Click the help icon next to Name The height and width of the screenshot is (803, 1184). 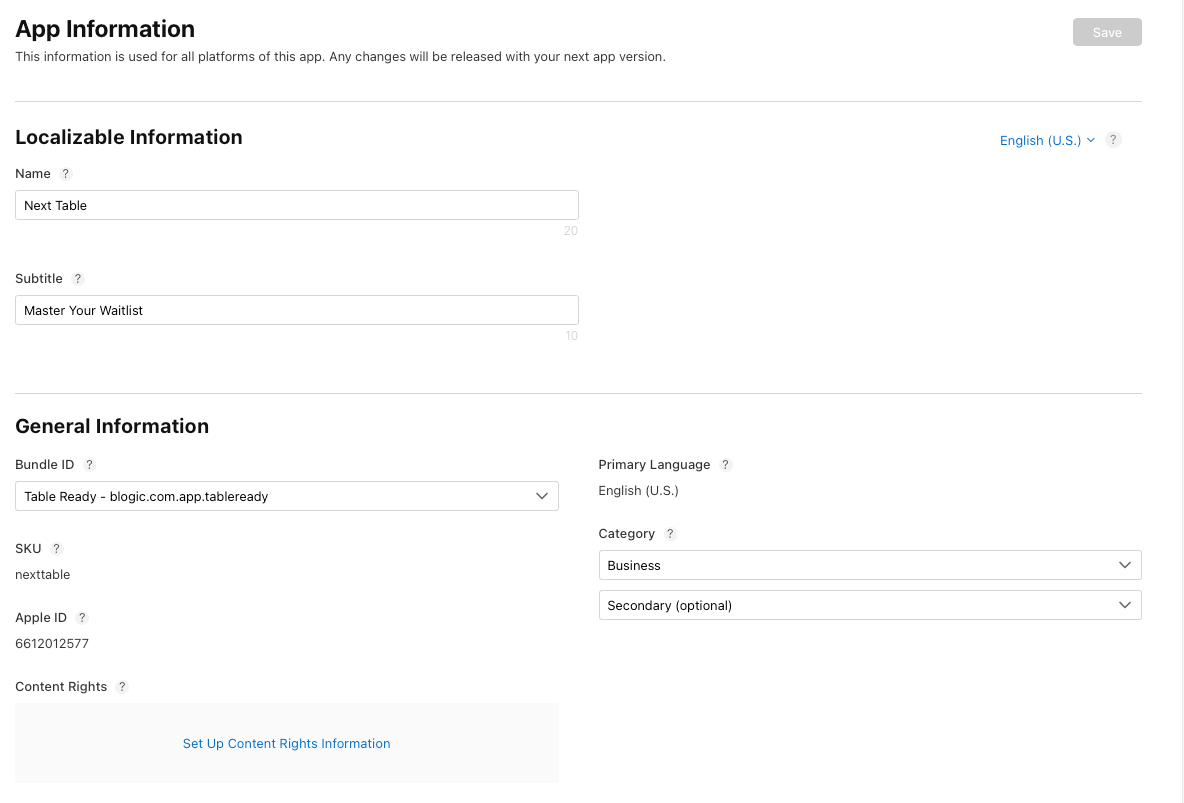[66, 173]
